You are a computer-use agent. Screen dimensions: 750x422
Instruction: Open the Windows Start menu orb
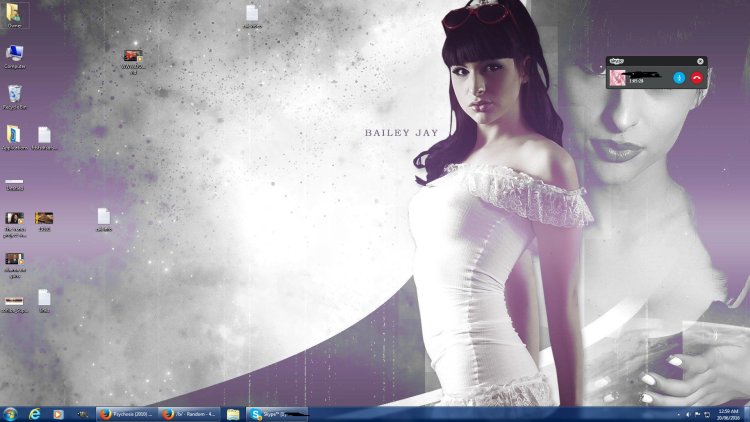coord(10,414)
